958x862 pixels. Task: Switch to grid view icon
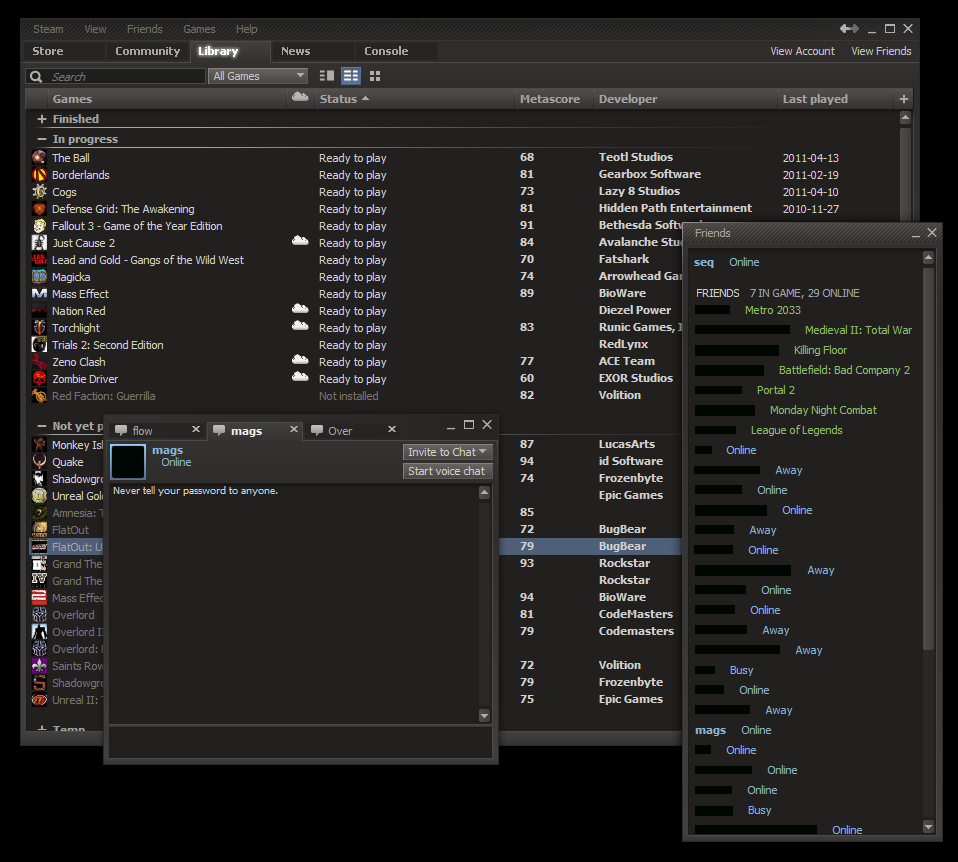coord(375,76)
